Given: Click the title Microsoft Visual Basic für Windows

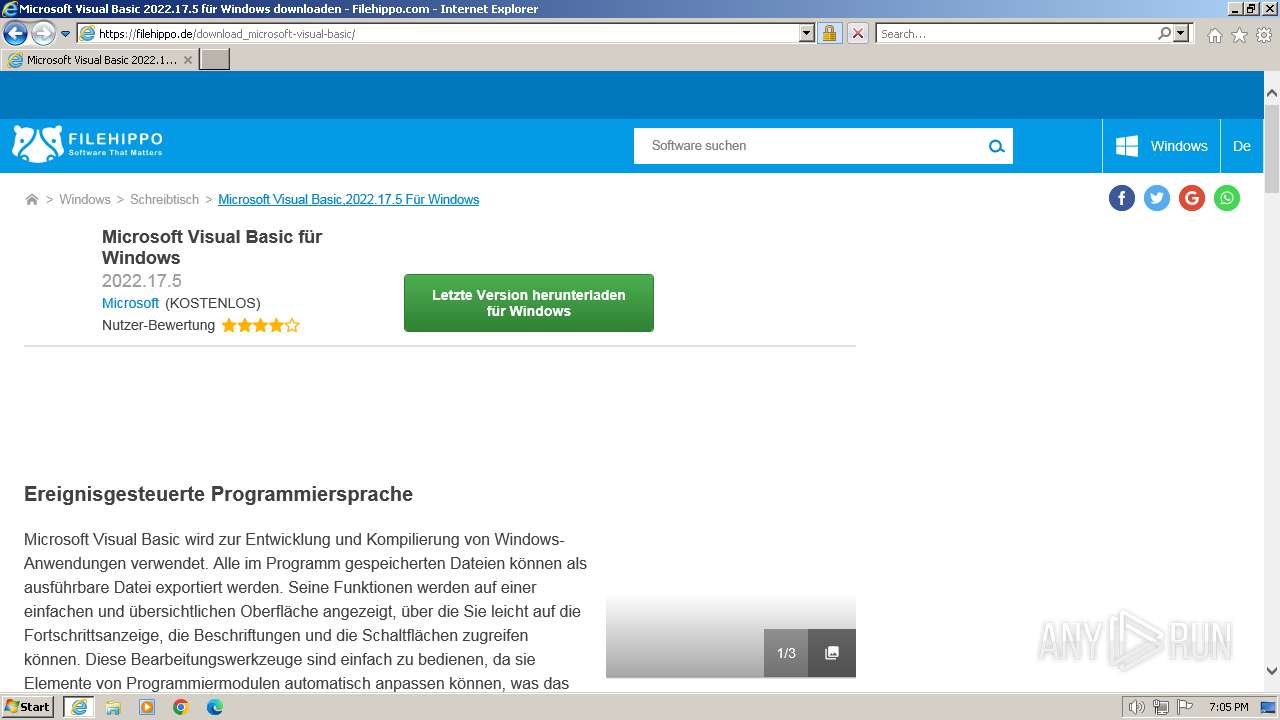Looking at the screenshot, I should [212, 247].
